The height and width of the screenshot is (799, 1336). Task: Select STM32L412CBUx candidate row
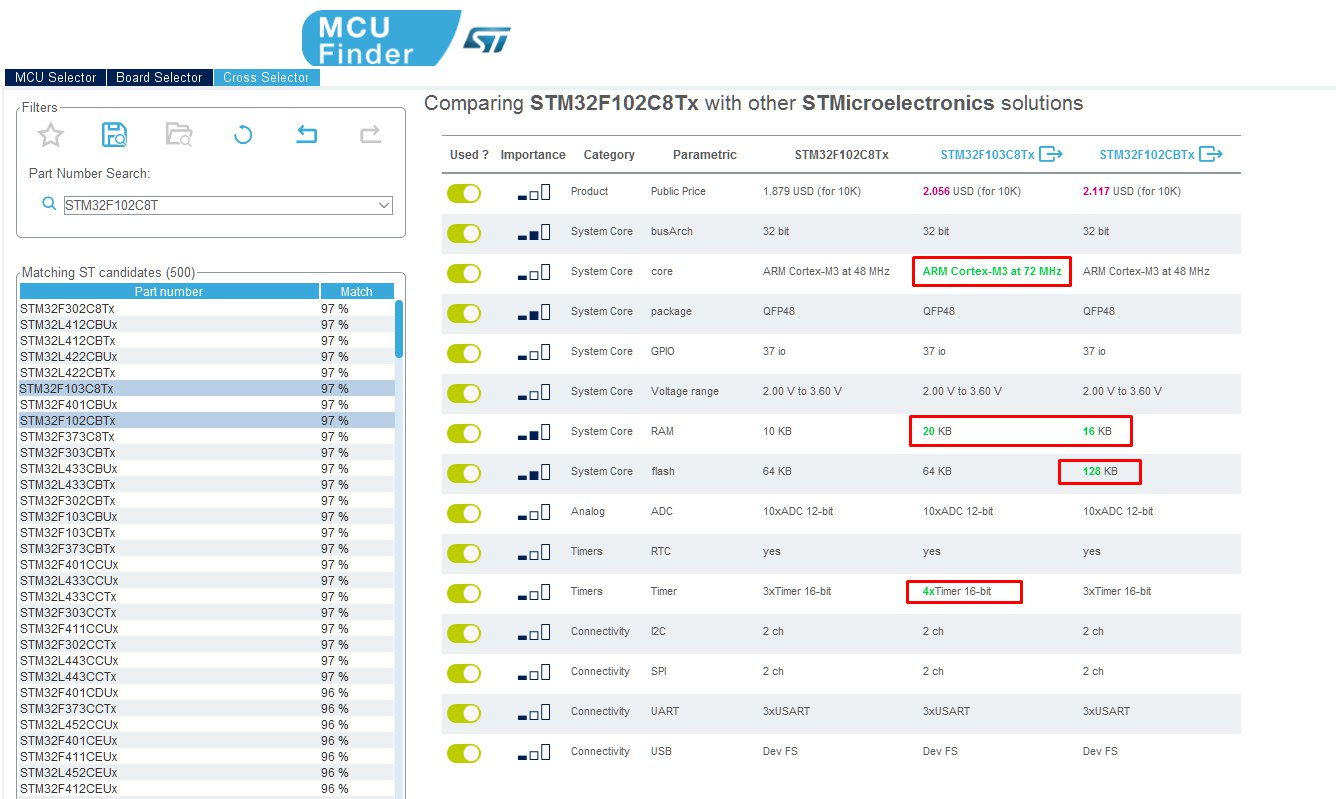pos(207,325)
